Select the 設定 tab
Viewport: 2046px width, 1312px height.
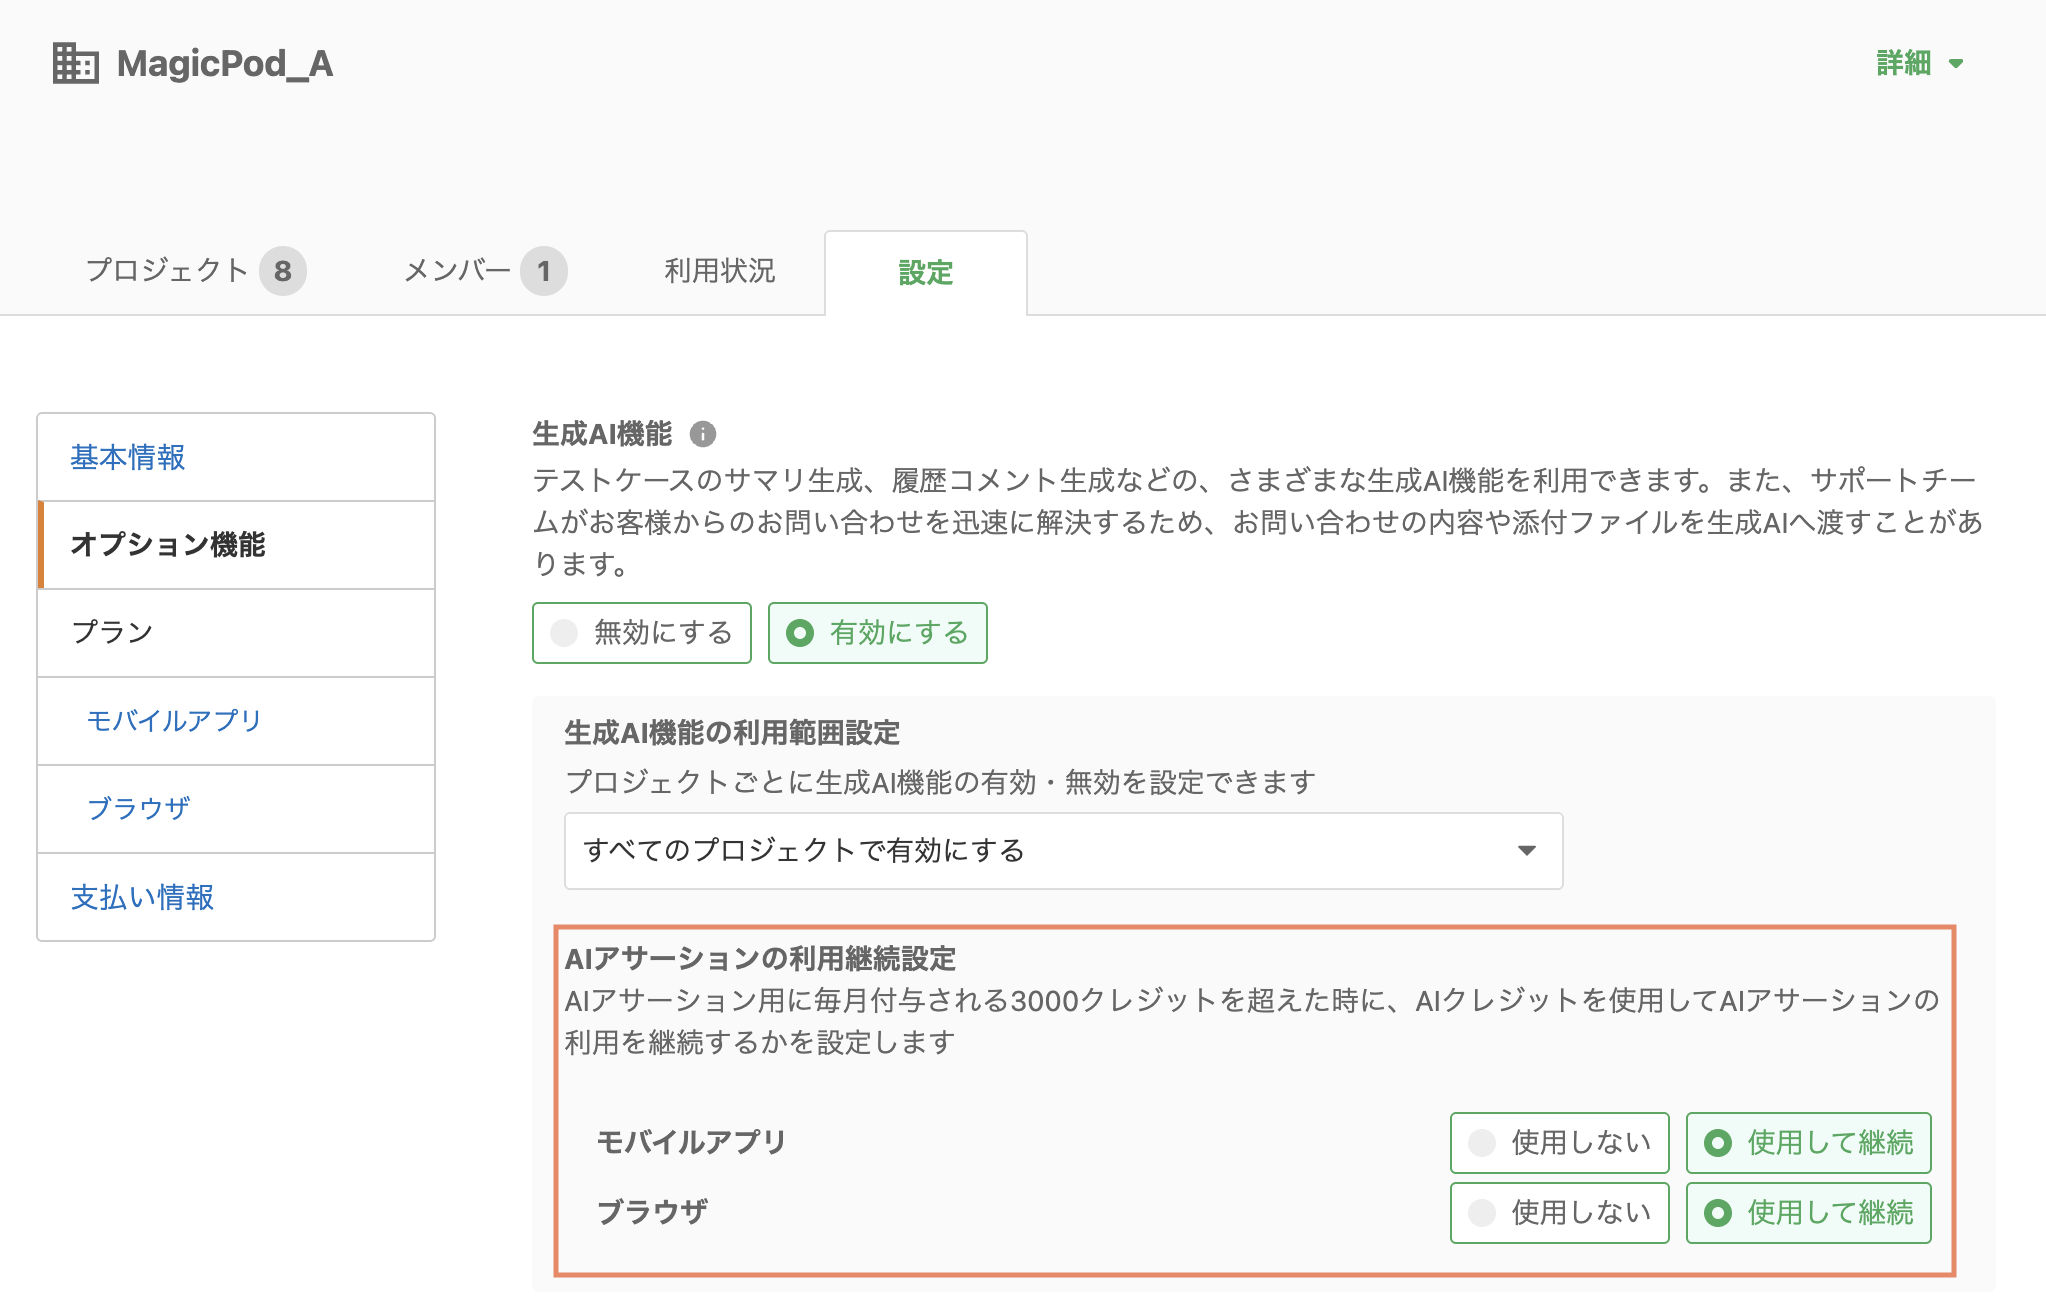point(926,272)
